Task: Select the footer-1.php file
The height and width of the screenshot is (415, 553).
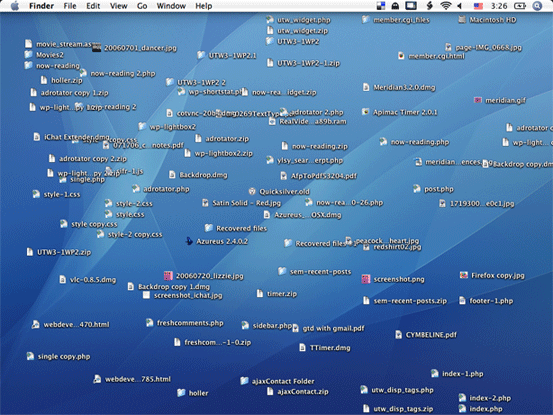Action: pyautogui.click(x=486, y=300)
